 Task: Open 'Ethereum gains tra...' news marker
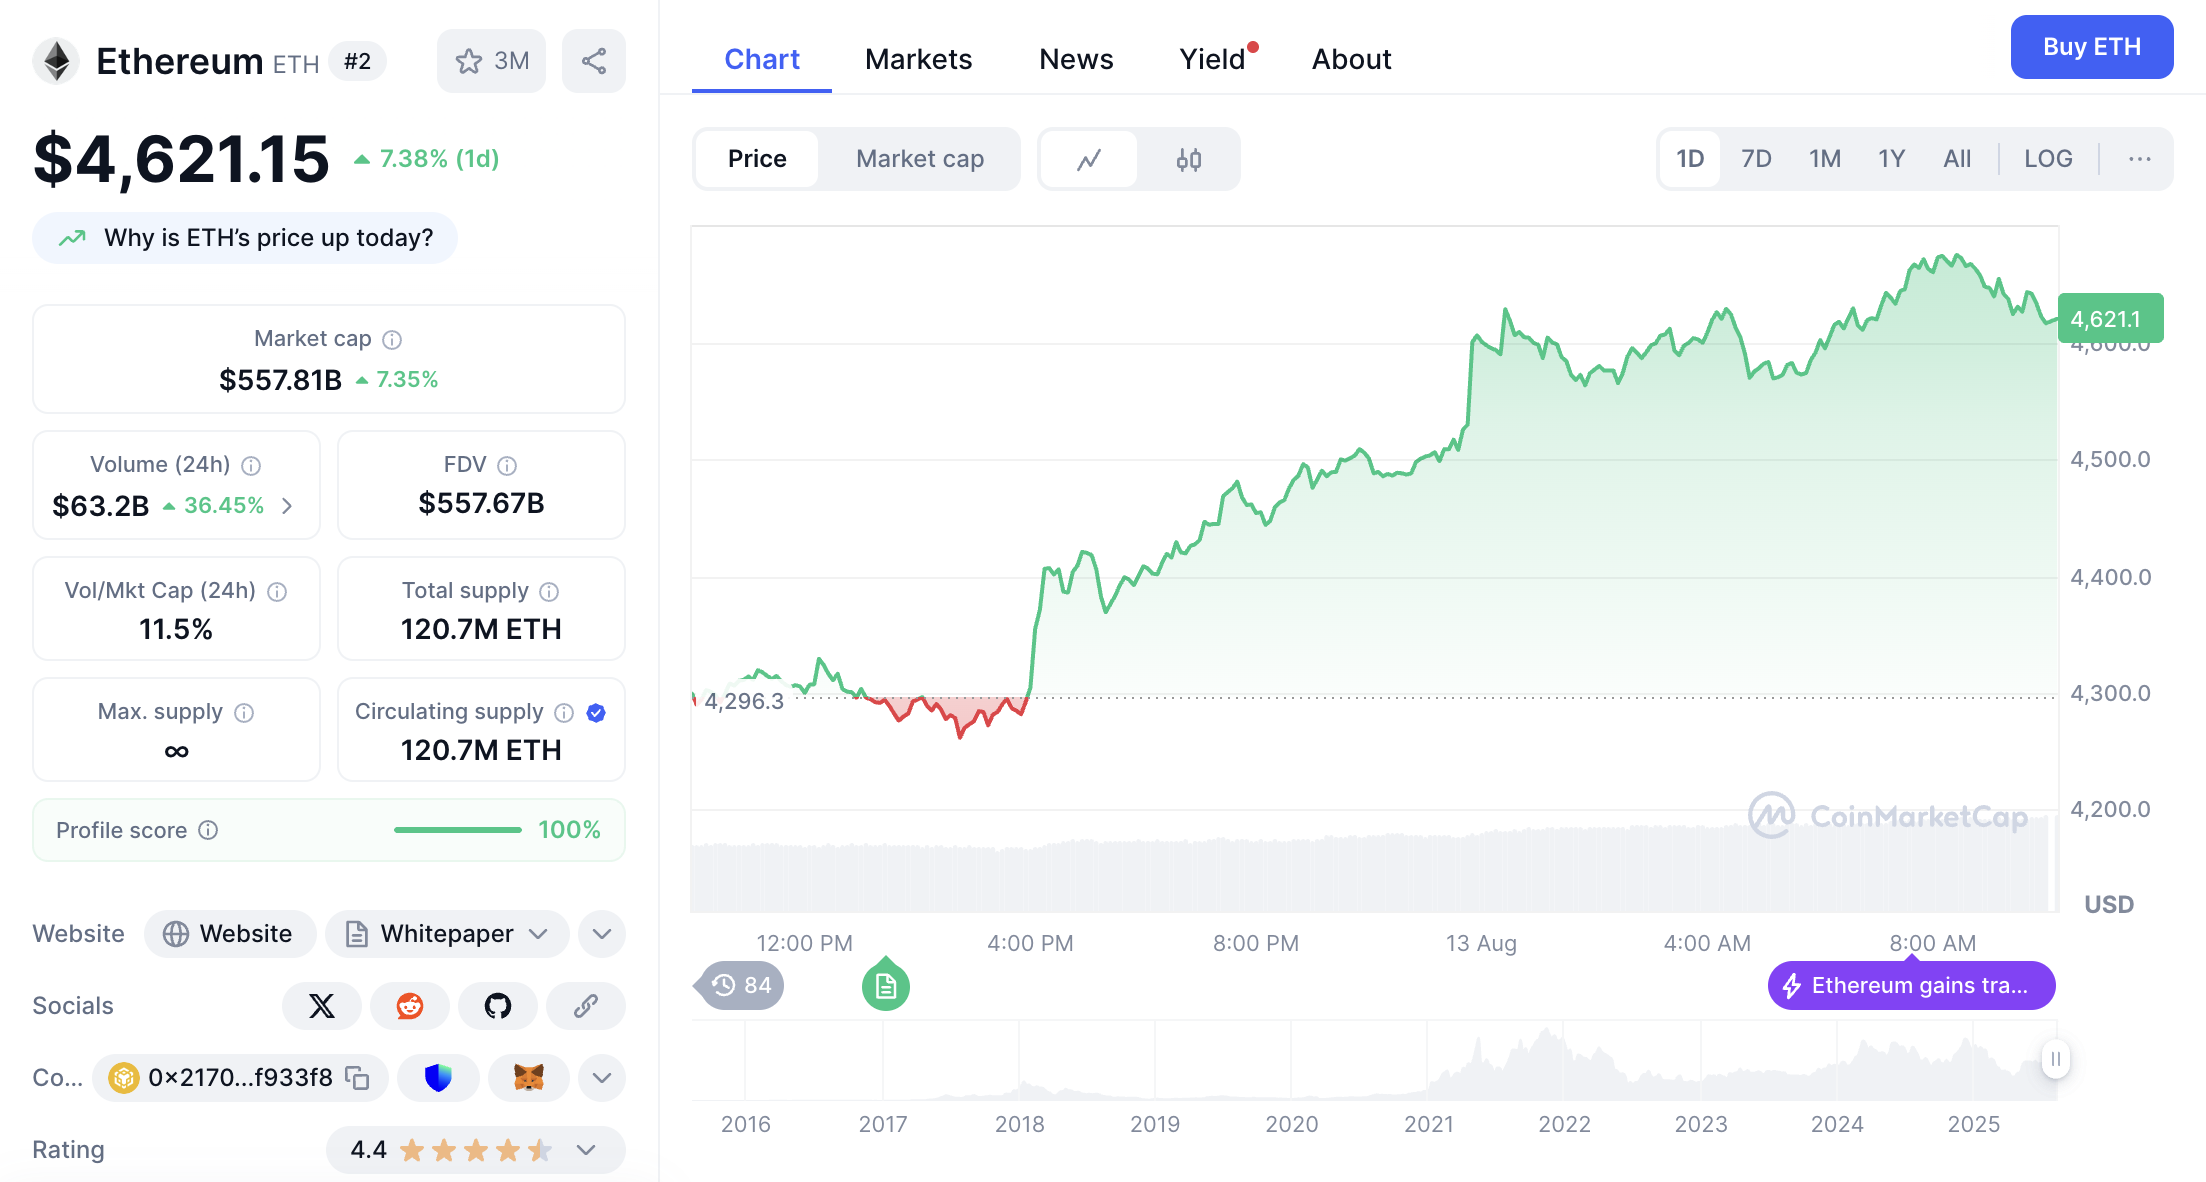click(x=1911, y=986)
